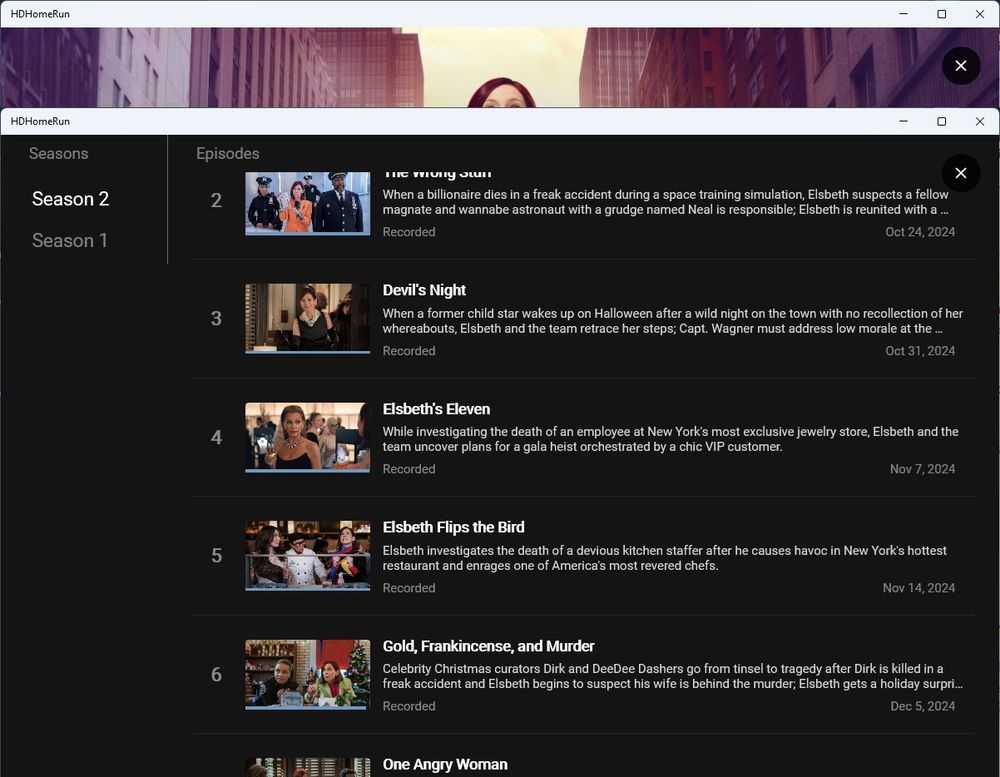The height and width of the screenshot is (777, 1000).
Task: Click the Dec 5, 2024 air date
Action: click(922, 706)
